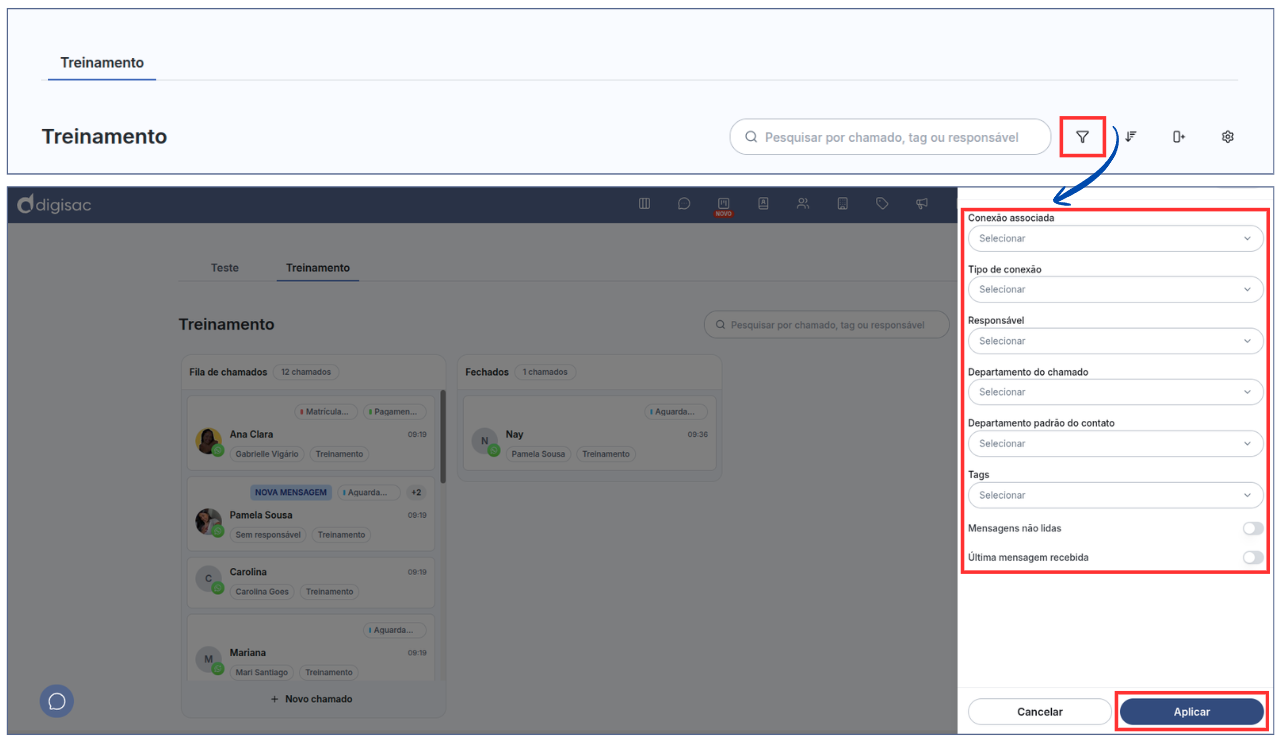The height and width of the screenshot is (741, 1282).
Task: Click the Cancelar button
Action: (x=1039, y=712)
